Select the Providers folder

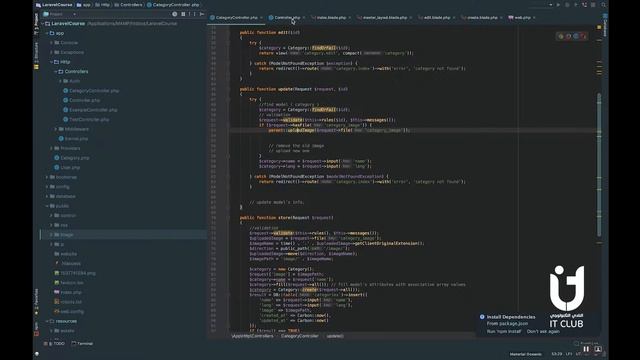[x=67, y=148]
